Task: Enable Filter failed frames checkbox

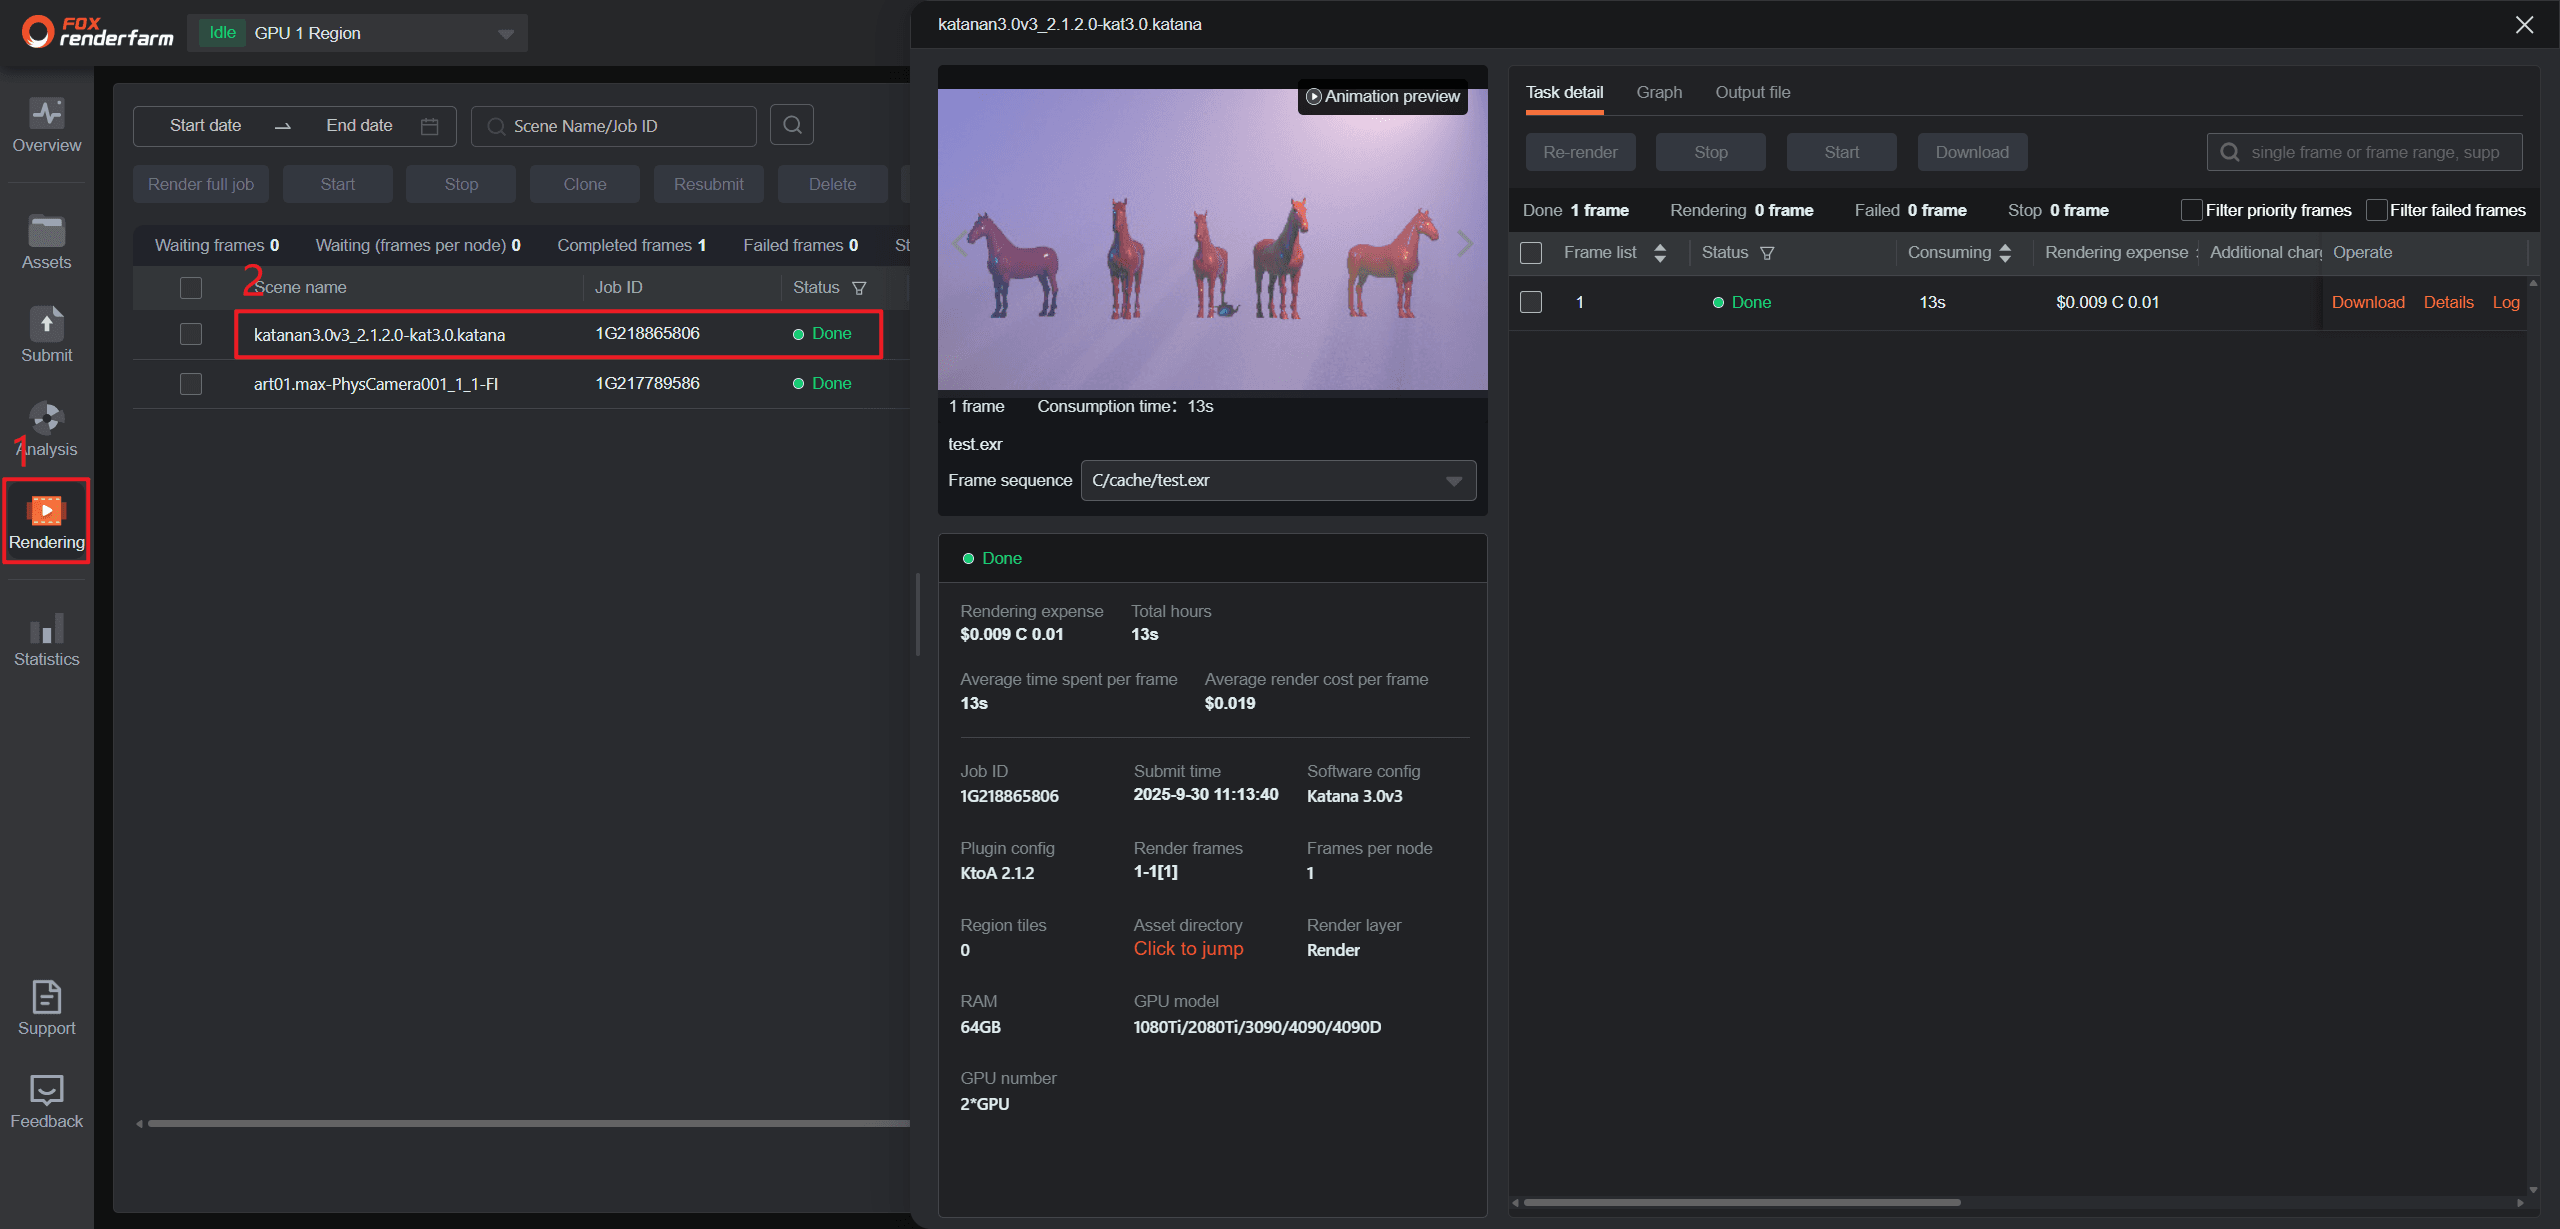Action: [x=2376, y=210]
